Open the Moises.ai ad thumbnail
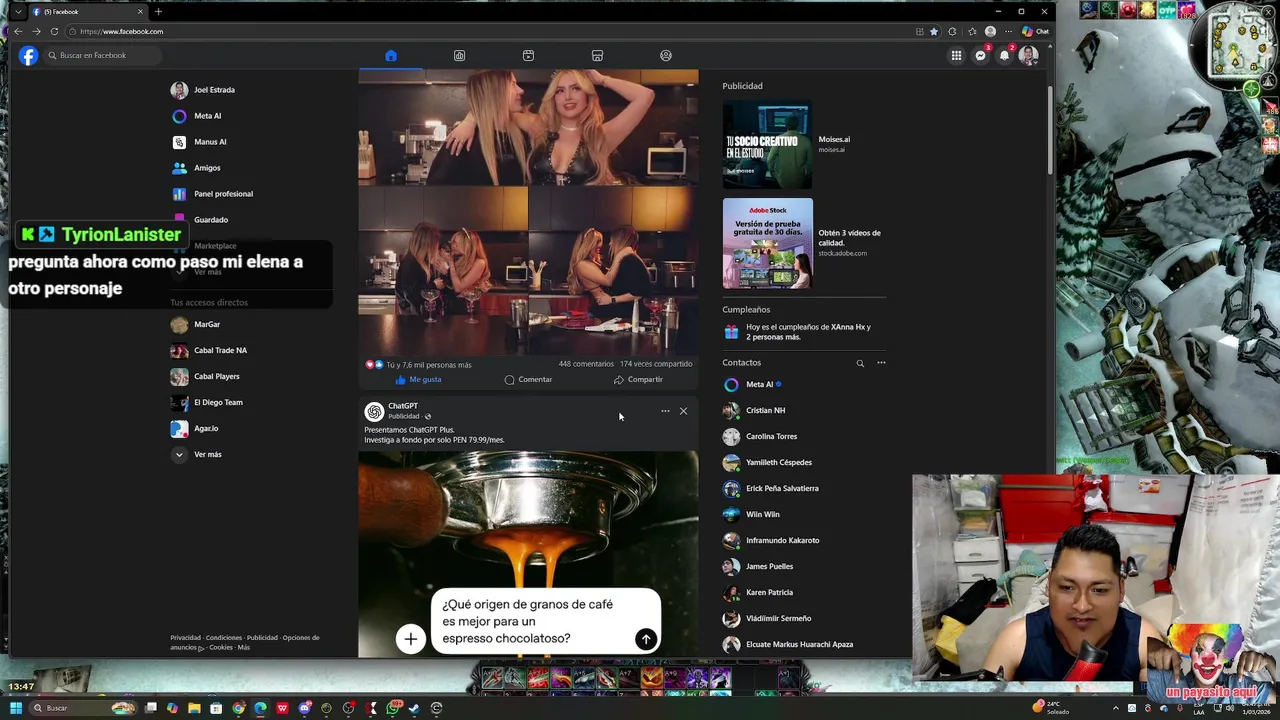Screen dimensions: 1280x720 [767, 145]
